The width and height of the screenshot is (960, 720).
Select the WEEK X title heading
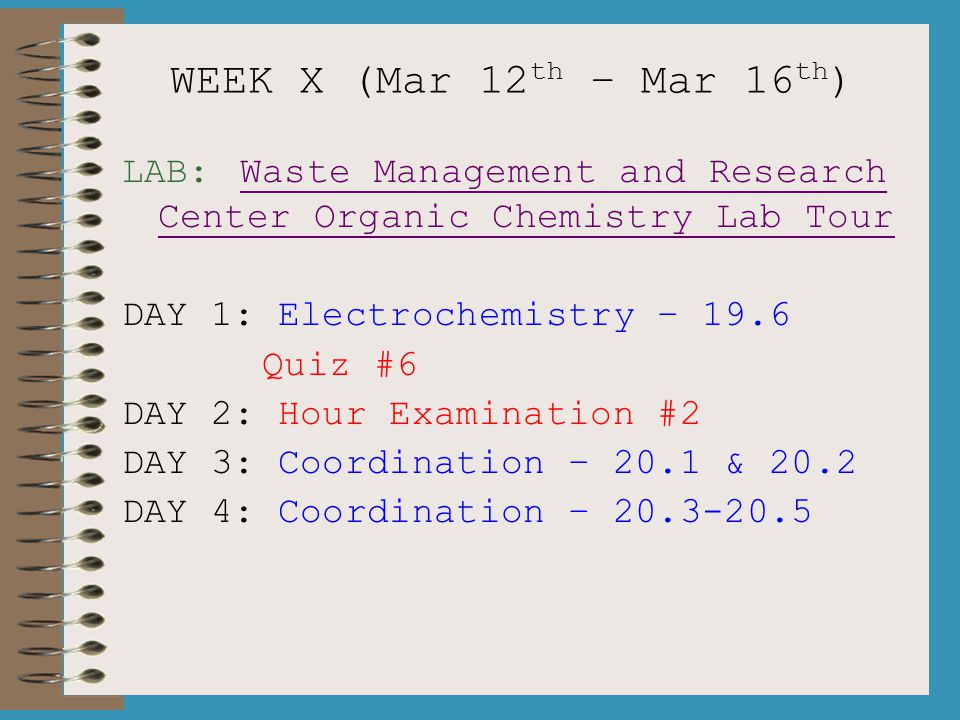(x=508, y=80)
